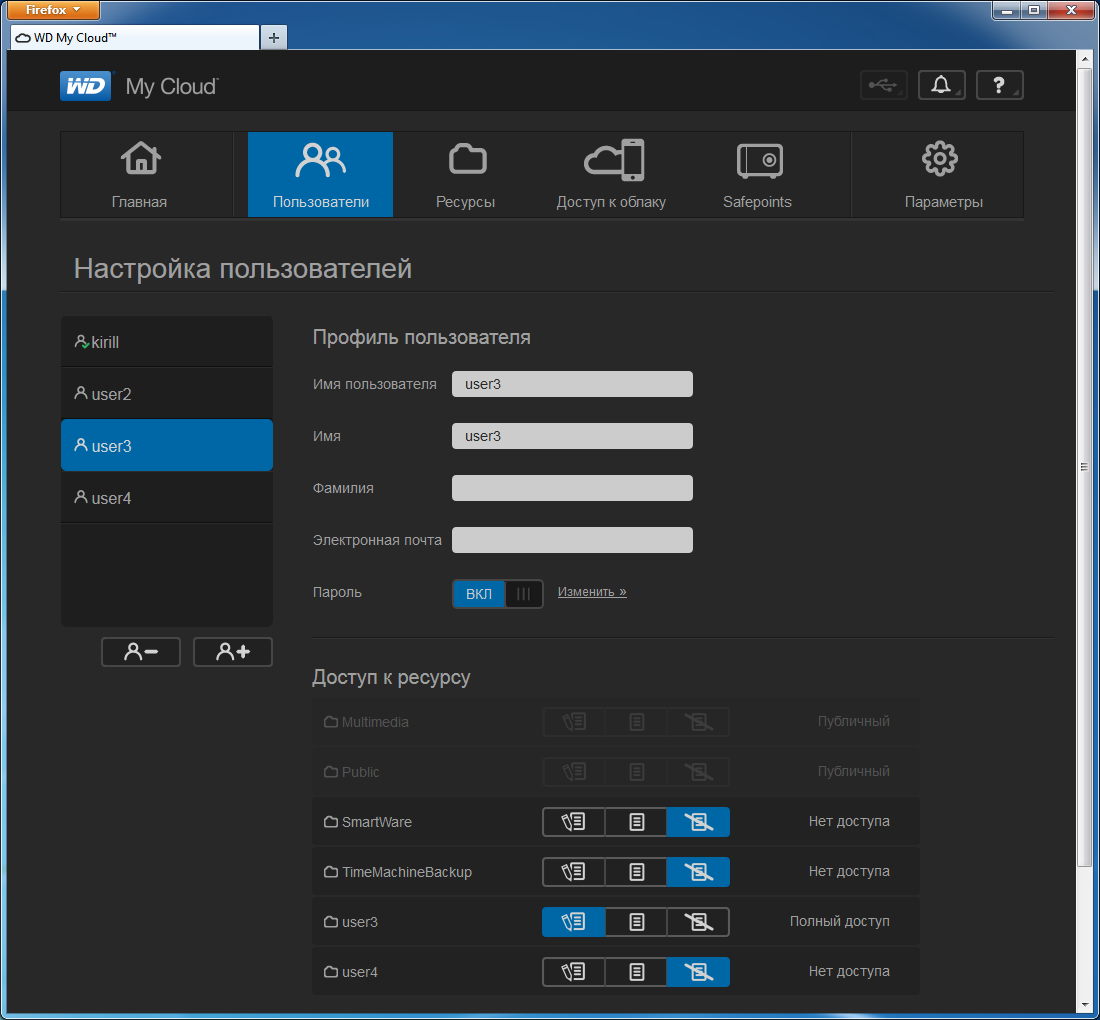Set SmartWare share to read-only access
Screen dimensions: 1100x1020
(x=636, y=821)
